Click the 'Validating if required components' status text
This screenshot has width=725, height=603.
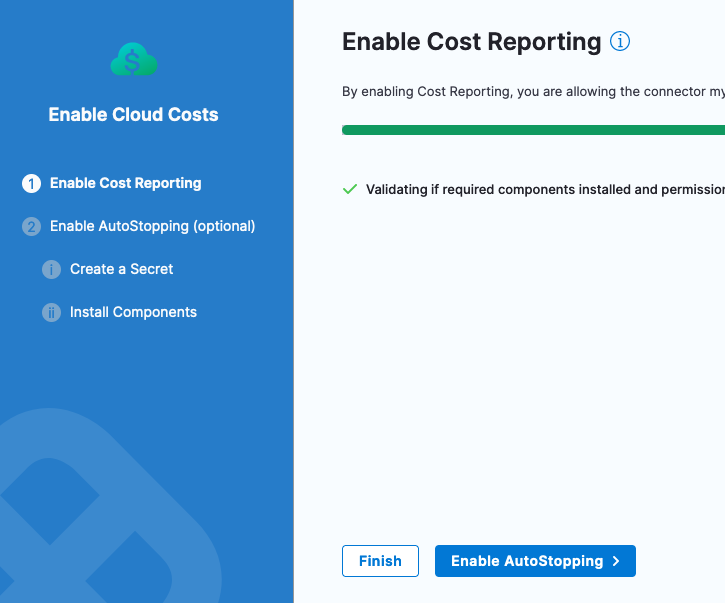pyautogui.click(x=545, y=190)
